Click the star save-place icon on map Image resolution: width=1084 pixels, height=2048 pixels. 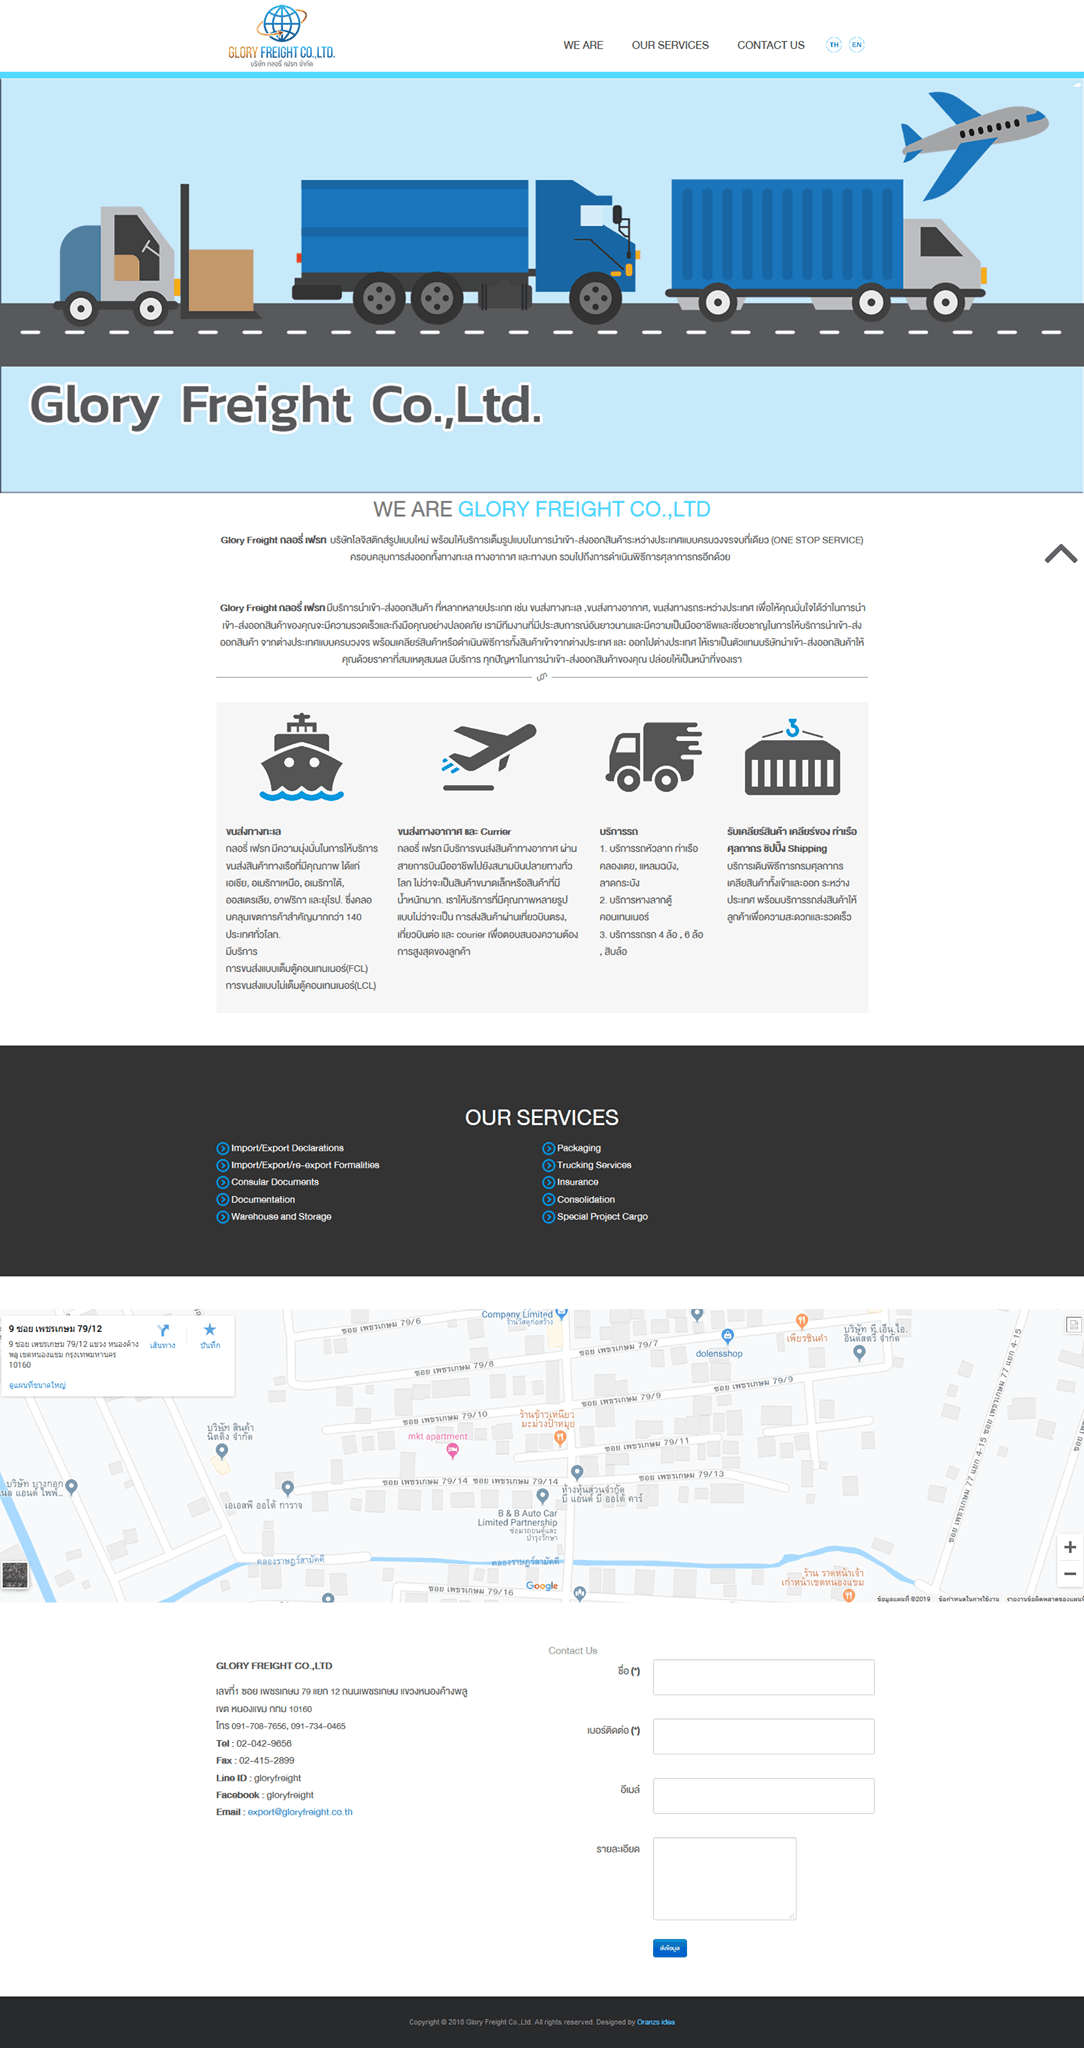(x=209, y=1330)
